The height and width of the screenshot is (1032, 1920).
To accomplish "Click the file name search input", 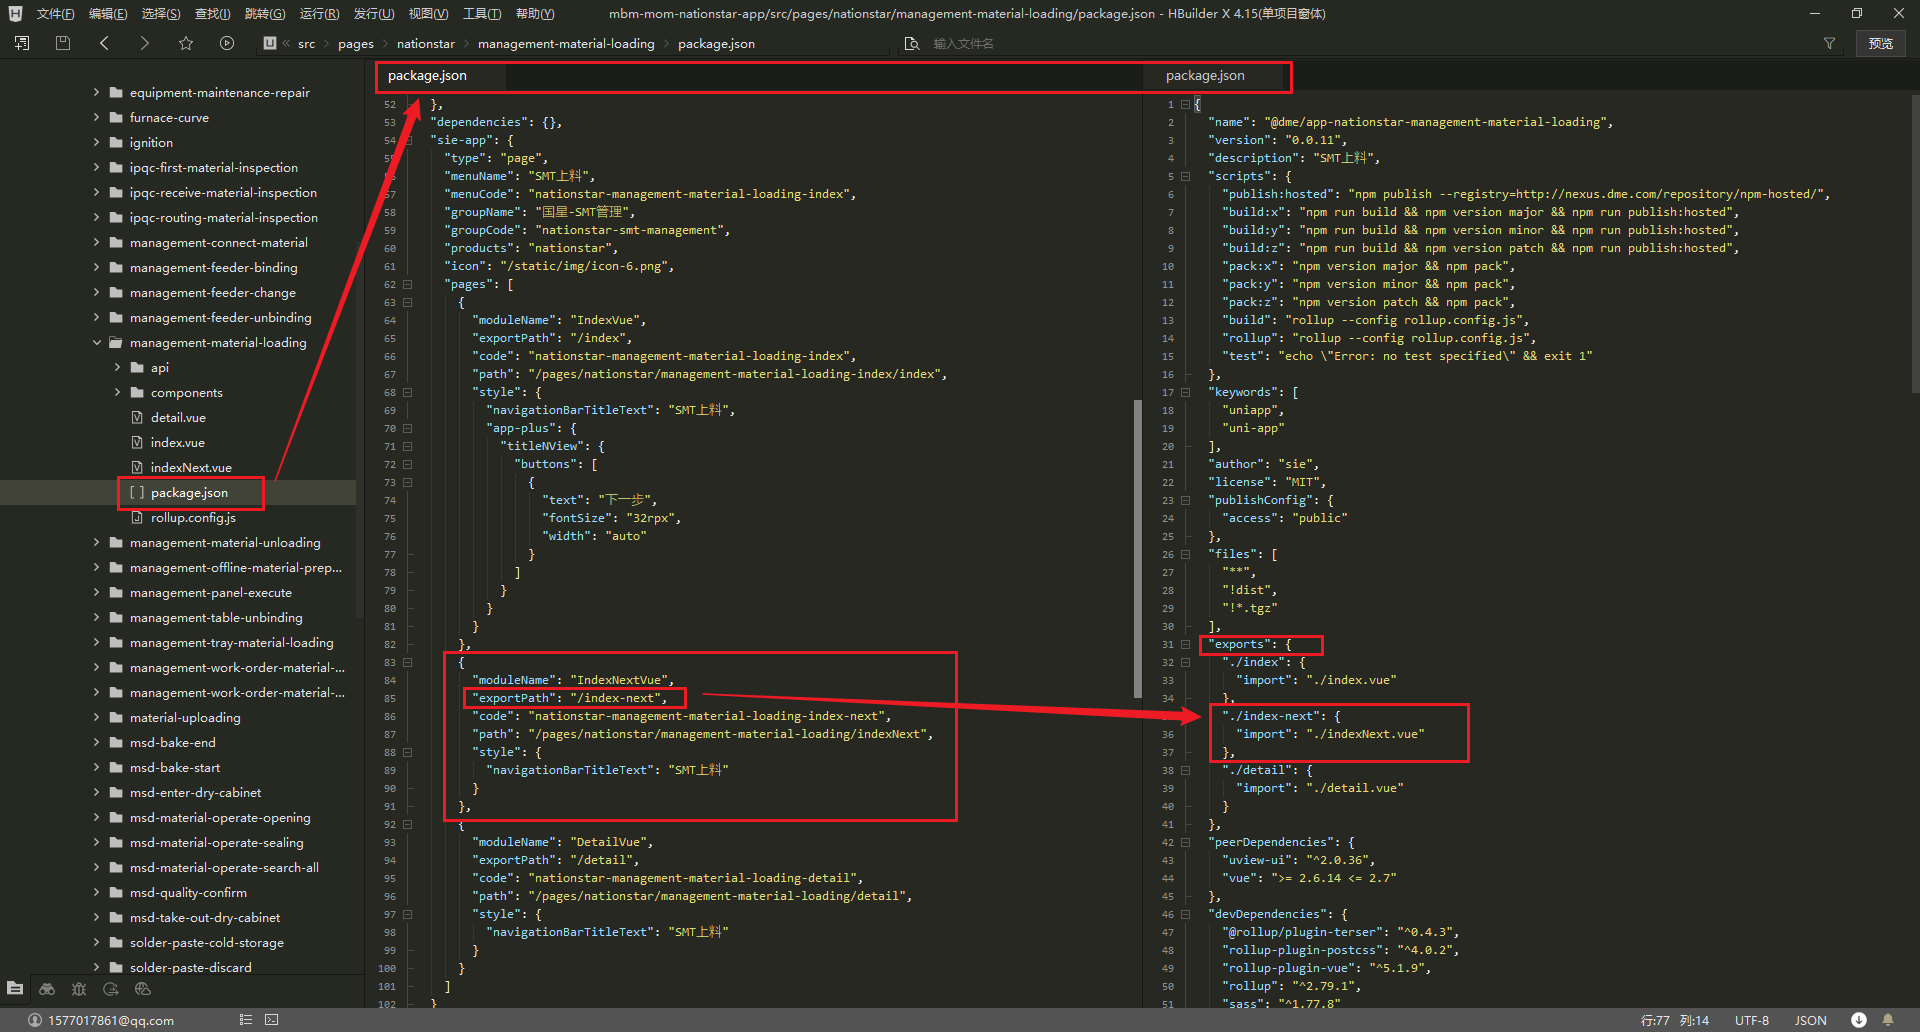I will (963, 44).
